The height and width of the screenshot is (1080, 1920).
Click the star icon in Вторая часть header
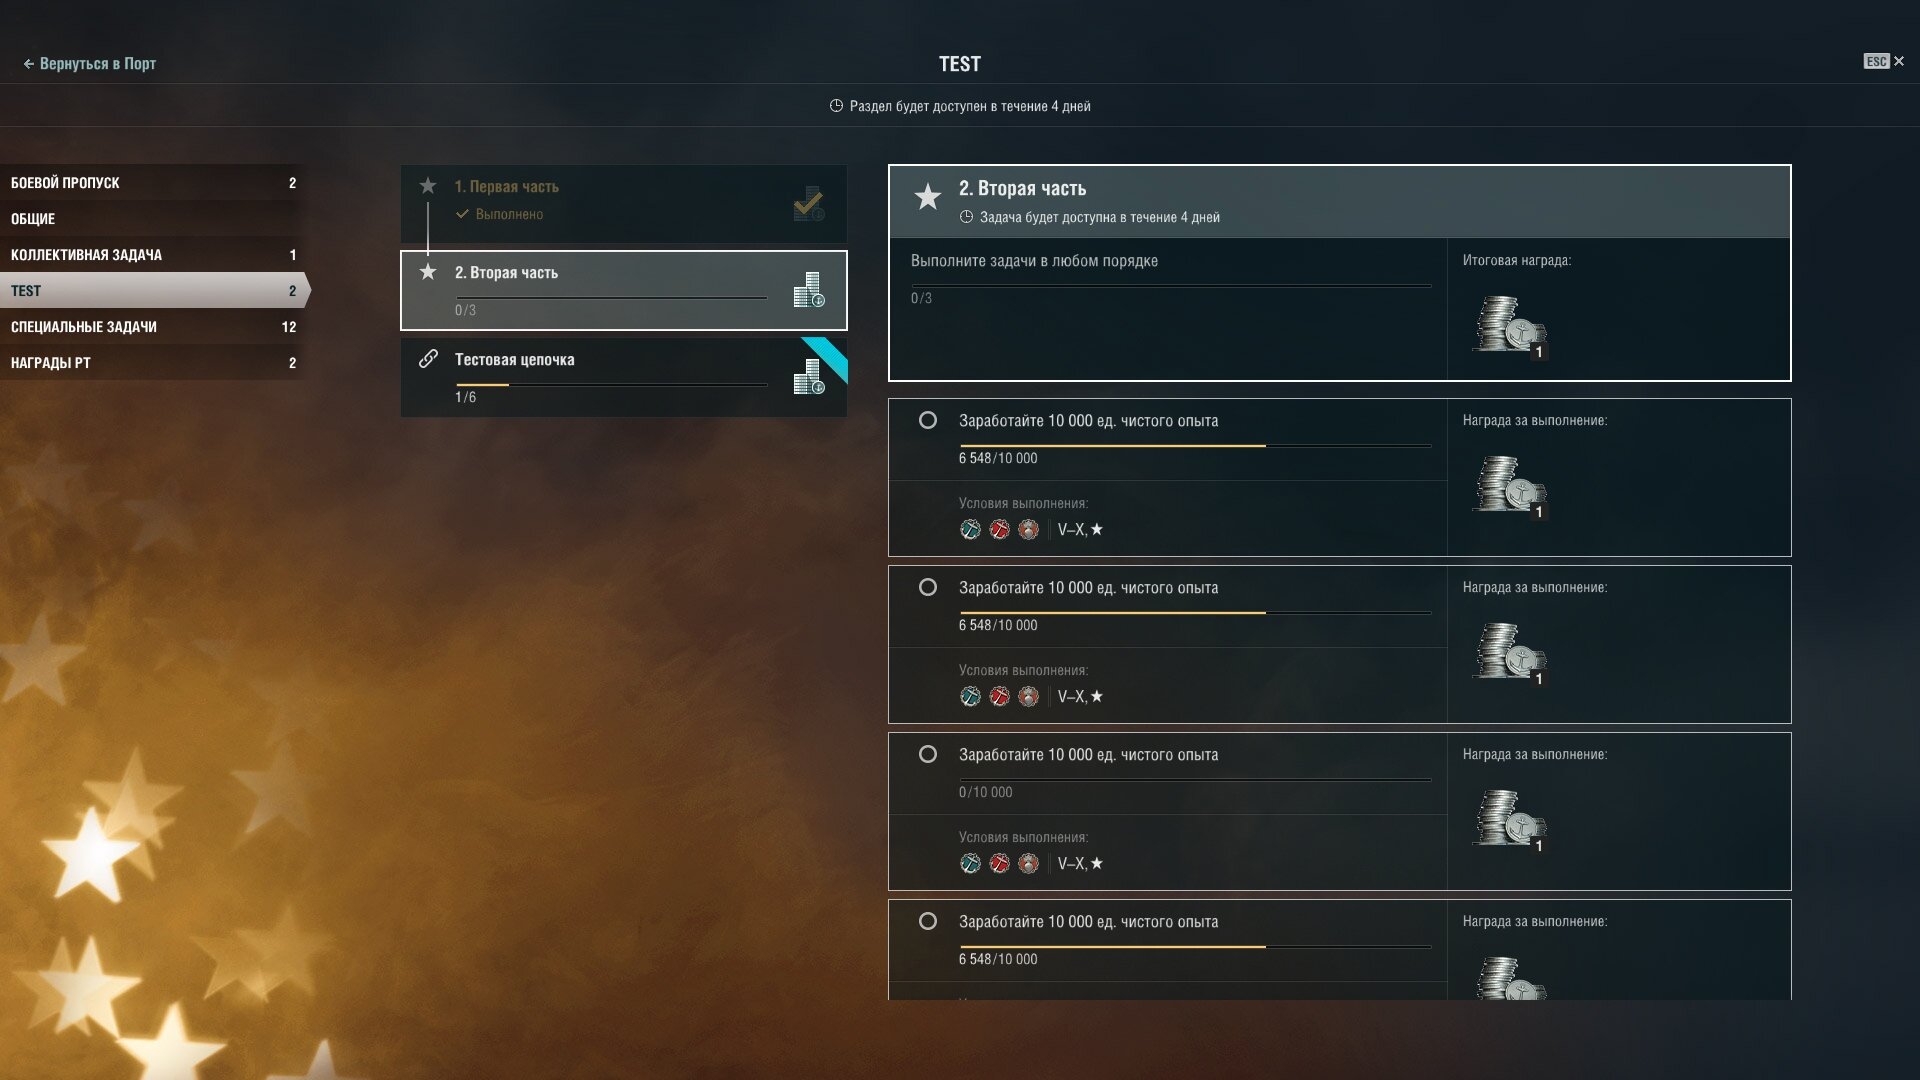point(928,197)
